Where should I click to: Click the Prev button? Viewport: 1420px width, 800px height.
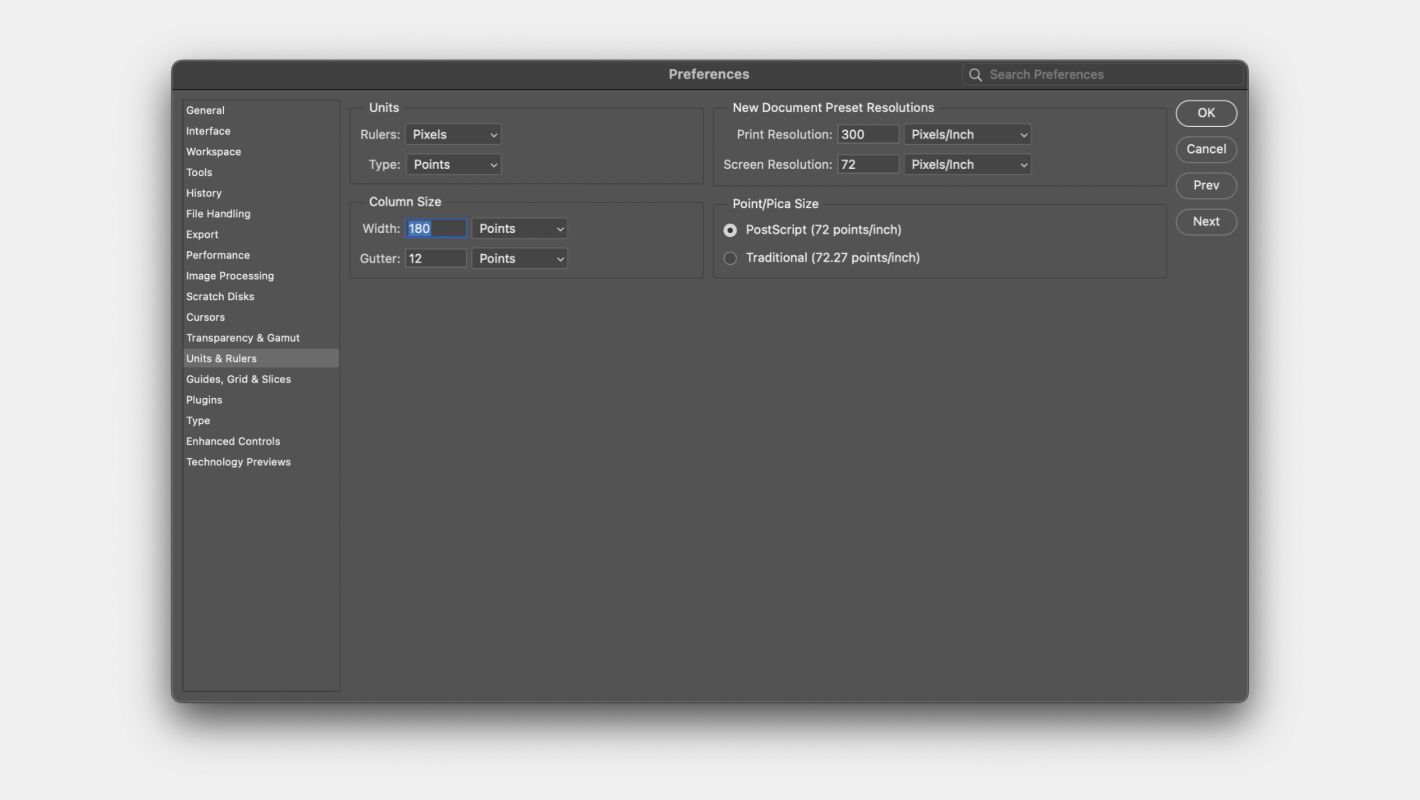[1206, 186]
